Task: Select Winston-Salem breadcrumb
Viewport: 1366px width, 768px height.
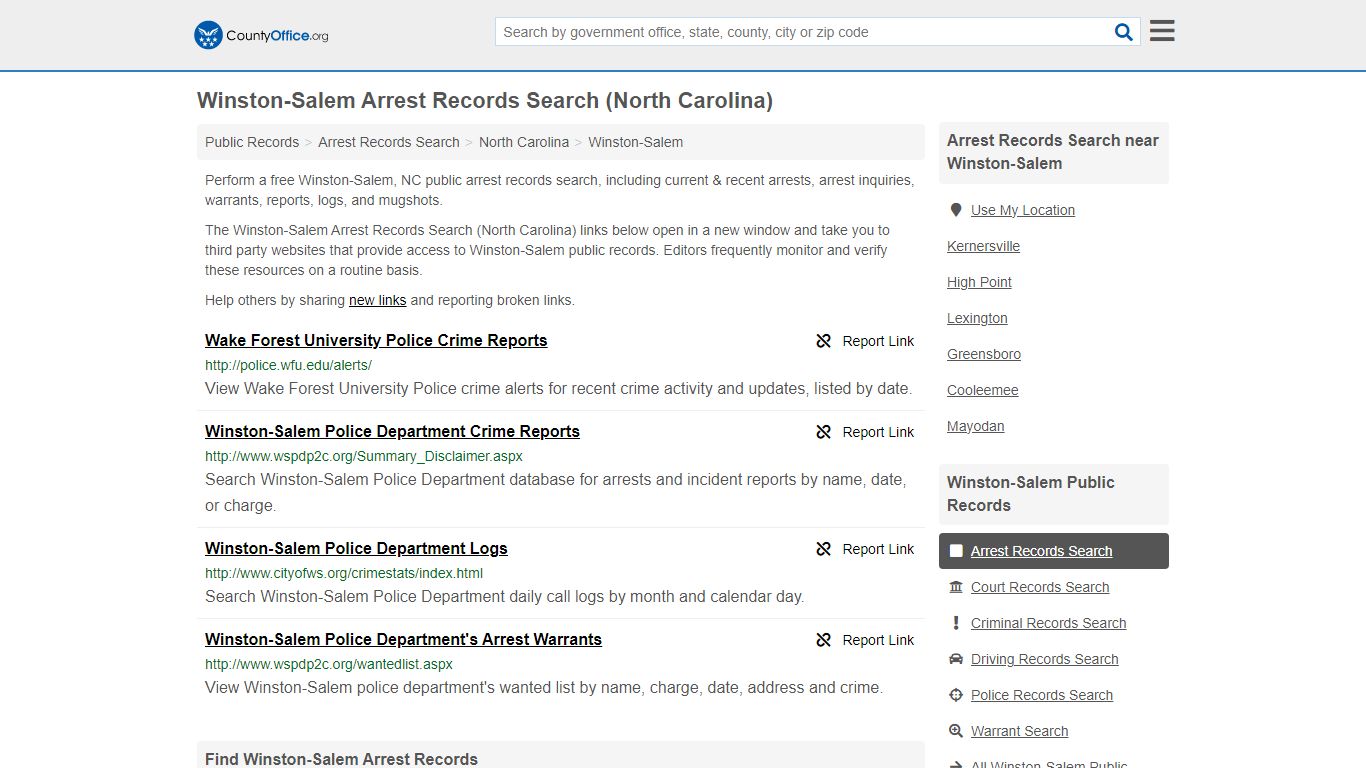Action: (636, 142)
